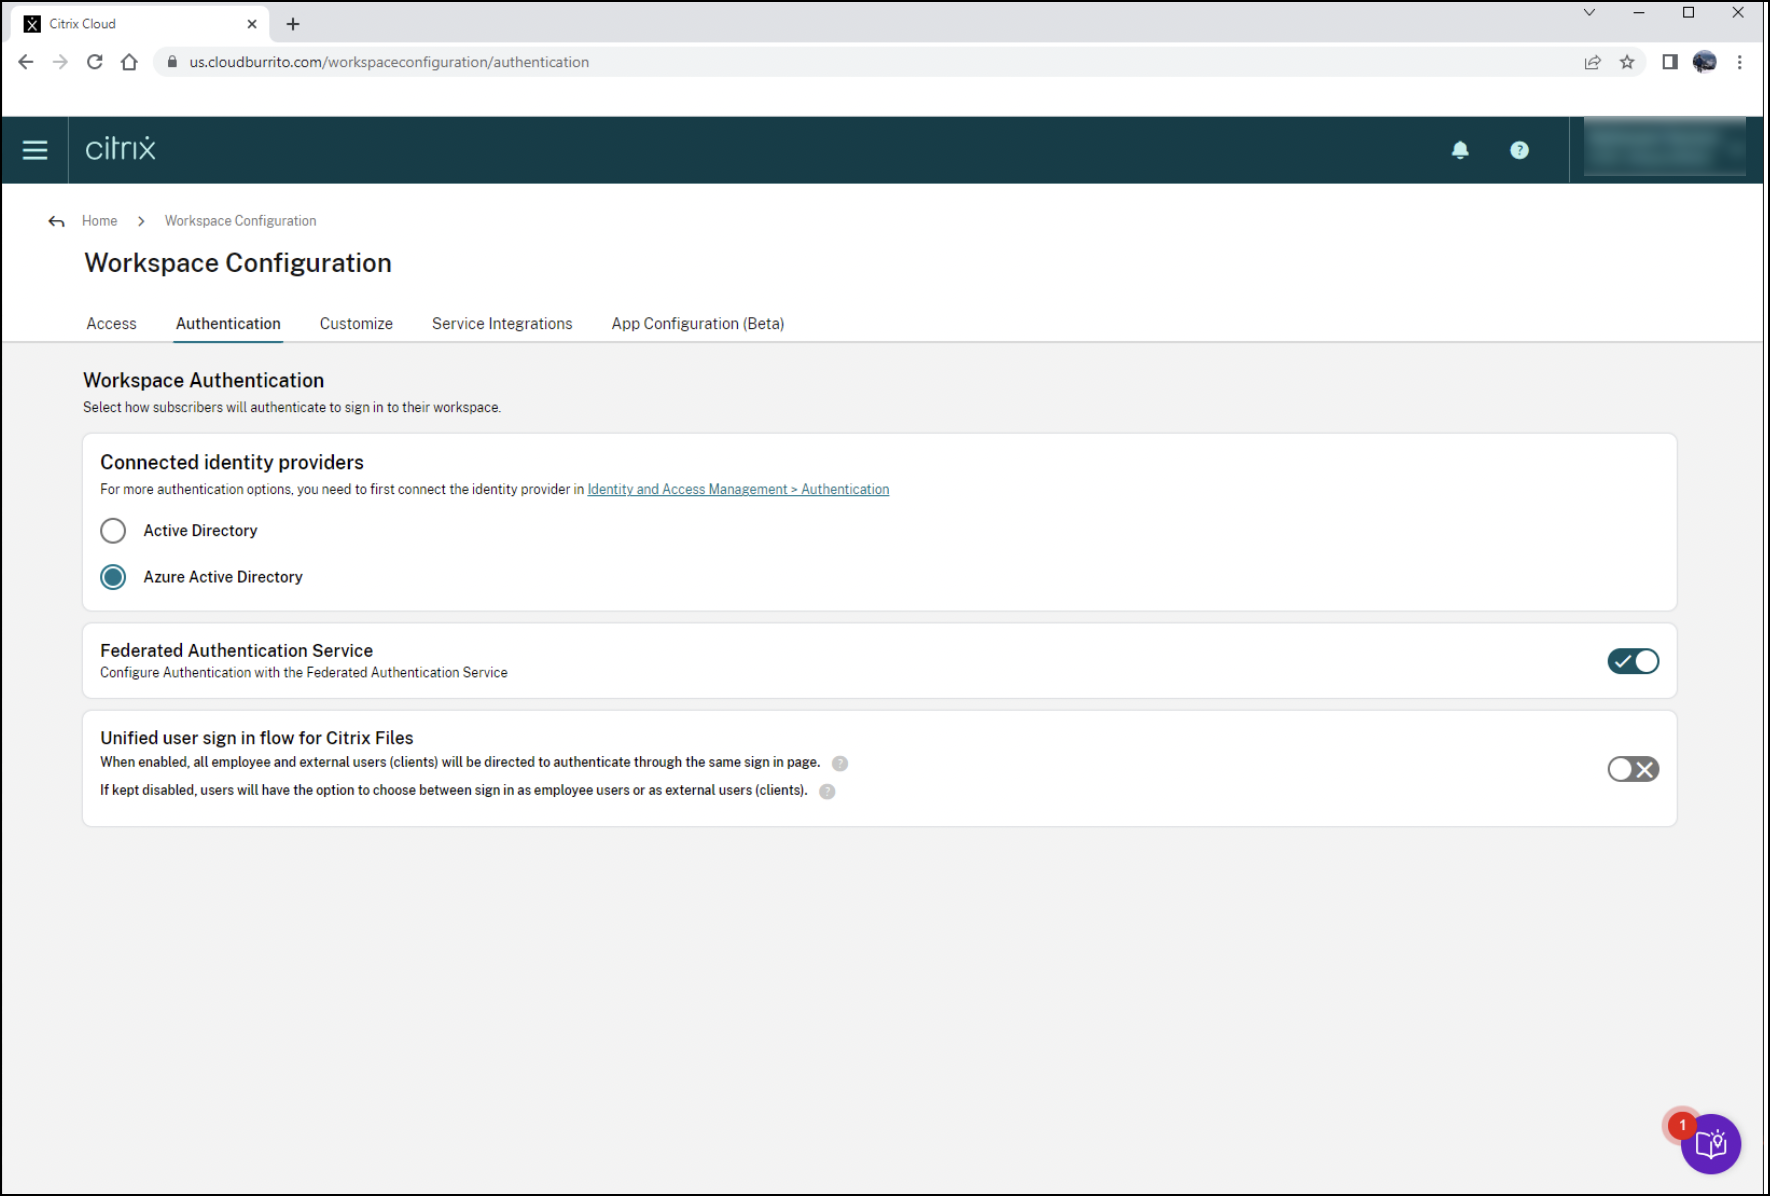Bookmark this page with star icon
The width and height of the screenshot is (1770, 1196).
pyautogui.click(x=1627, y=62)
